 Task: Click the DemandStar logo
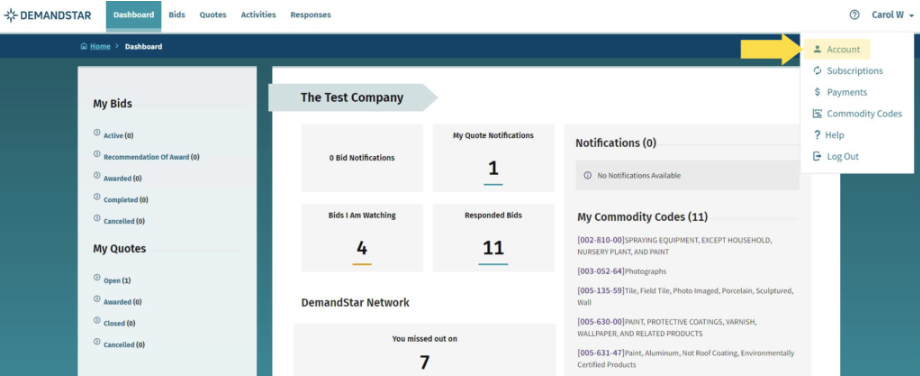click(x=48, y=15)
